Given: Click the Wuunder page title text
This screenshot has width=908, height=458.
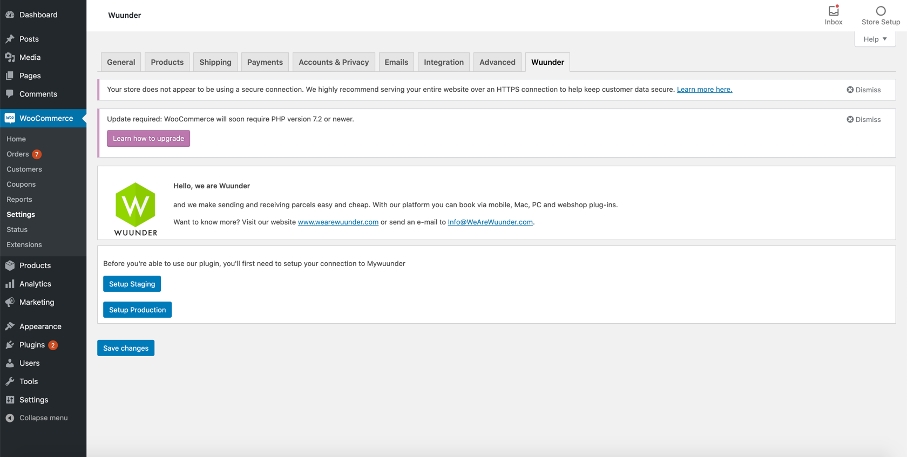Looking at the screenshot, I should point(125,16).
